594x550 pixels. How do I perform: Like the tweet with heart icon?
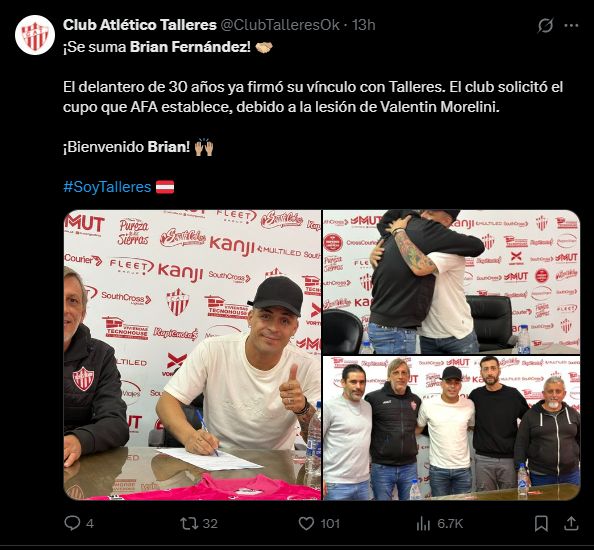click(x=306, y=523)
